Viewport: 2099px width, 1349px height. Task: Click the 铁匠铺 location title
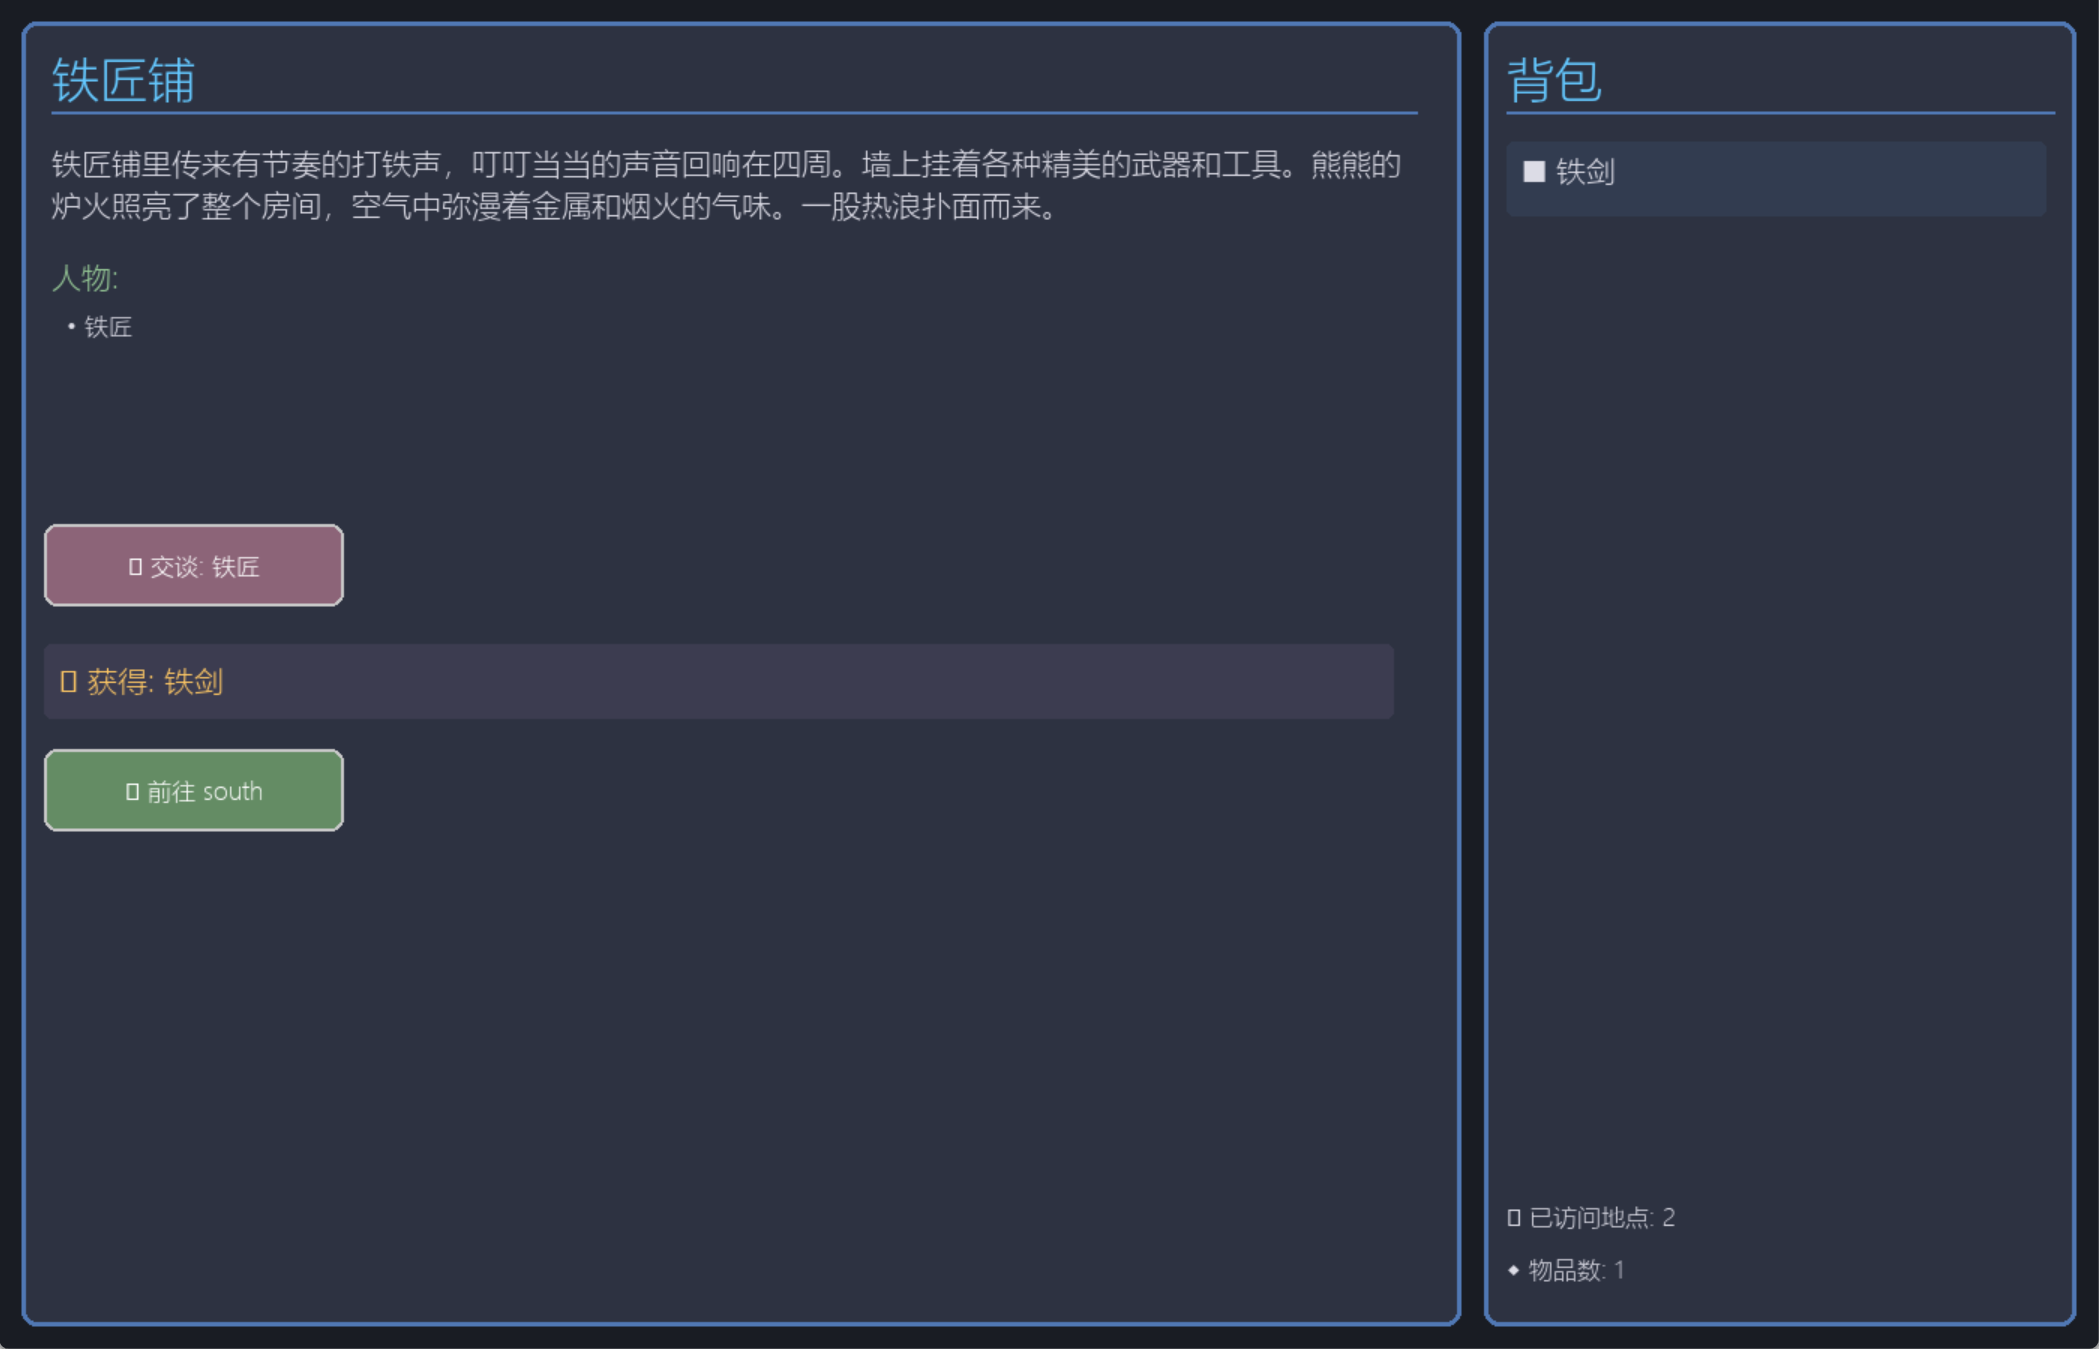124,80
